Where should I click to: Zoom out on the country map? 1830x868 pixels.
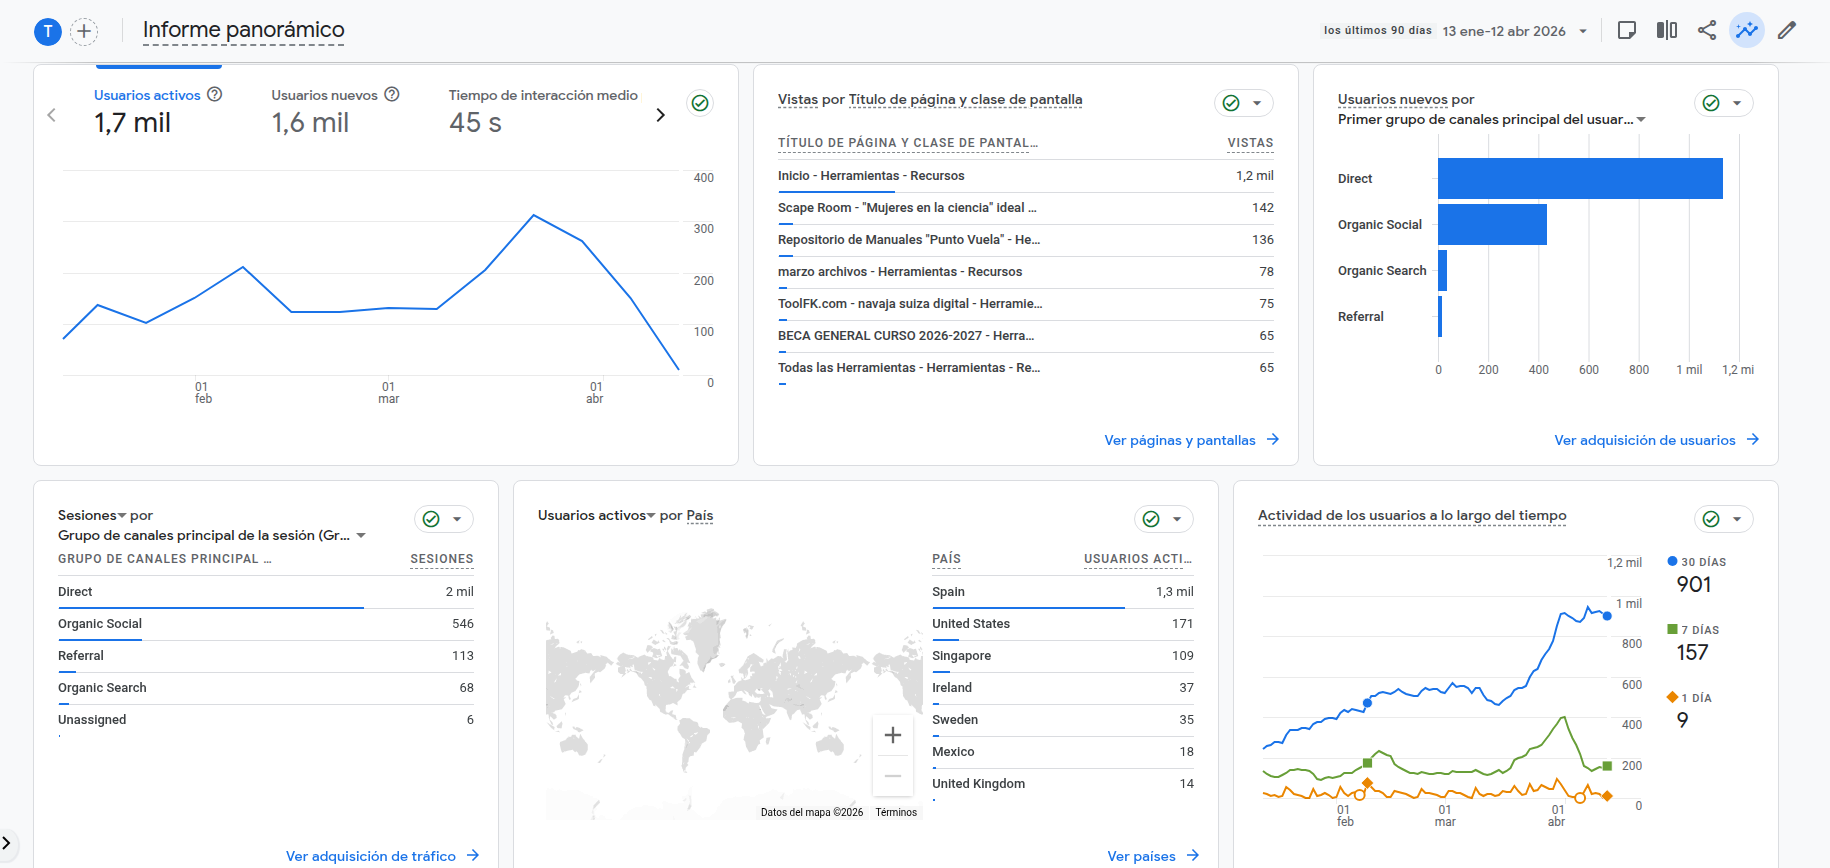coord(892,776)
